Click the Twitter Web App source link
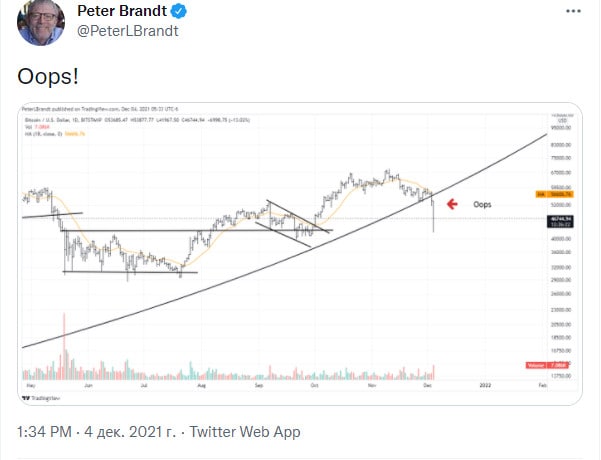This screenshot has height=460, width=601. click(243, 432)
